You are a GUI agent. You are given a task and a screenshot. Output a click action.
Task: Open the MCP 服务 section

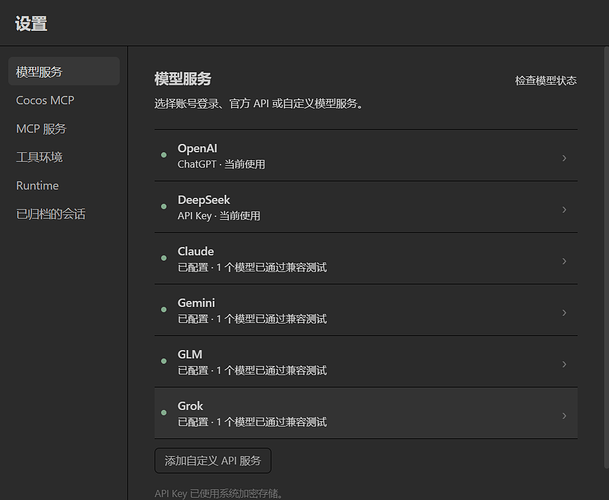(x=41, y=129)
